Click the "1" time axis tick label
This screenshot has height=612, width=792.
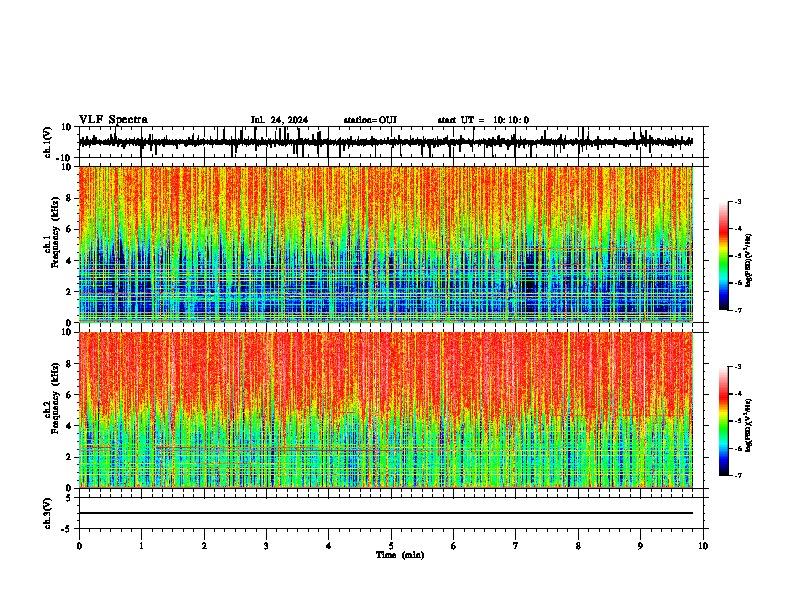tap(141, 546)
